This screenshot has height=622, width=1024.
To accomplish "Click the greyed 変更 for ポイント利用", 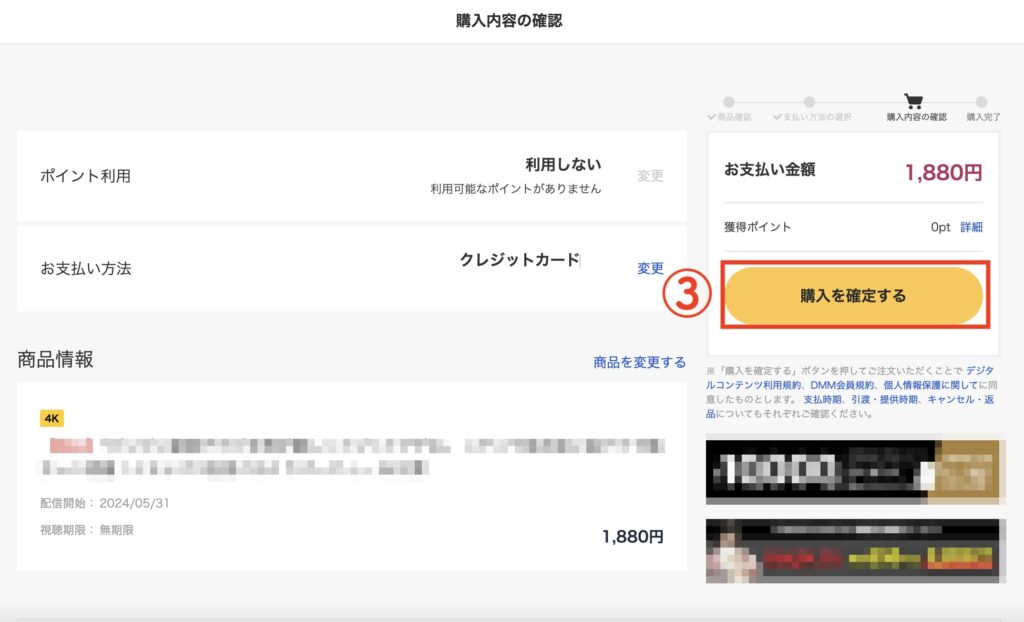I will [x=650, y=175].
